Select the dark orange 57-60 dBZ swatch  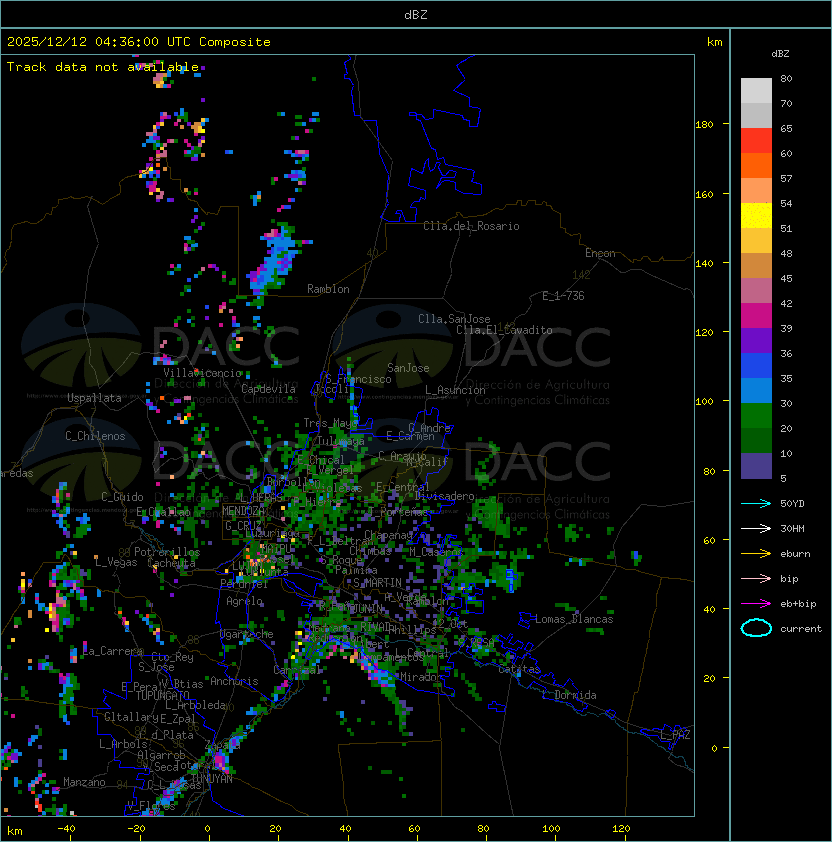point(756,166)
